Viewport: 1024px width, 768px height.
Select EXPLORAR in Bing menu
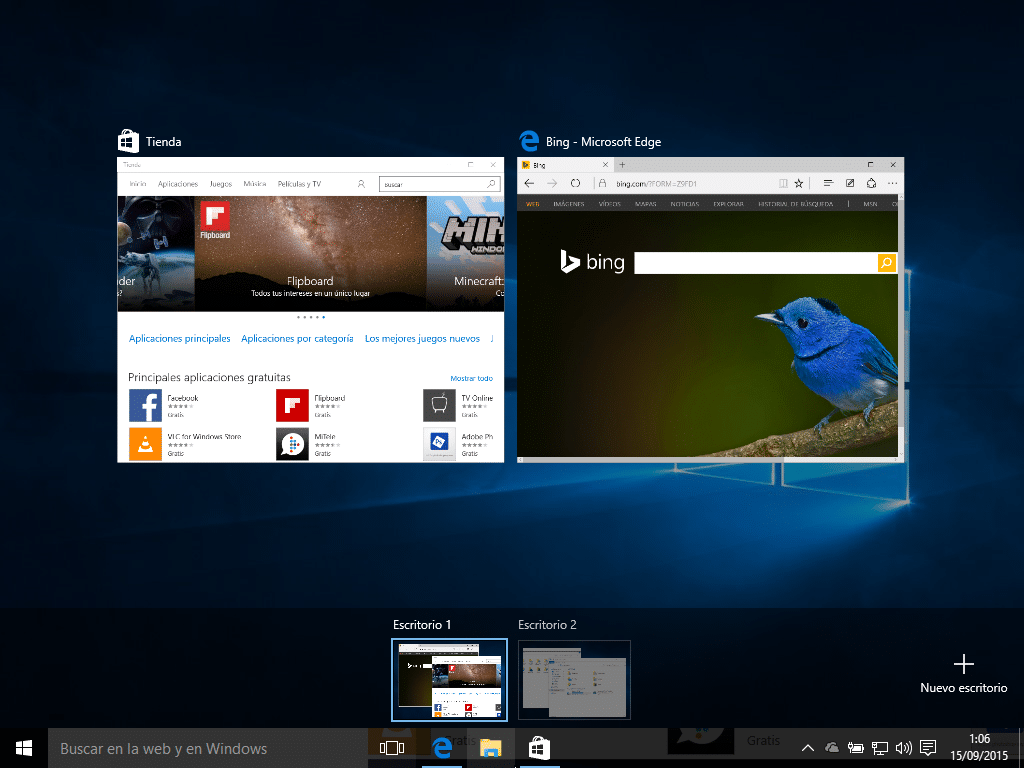(728, 204)
